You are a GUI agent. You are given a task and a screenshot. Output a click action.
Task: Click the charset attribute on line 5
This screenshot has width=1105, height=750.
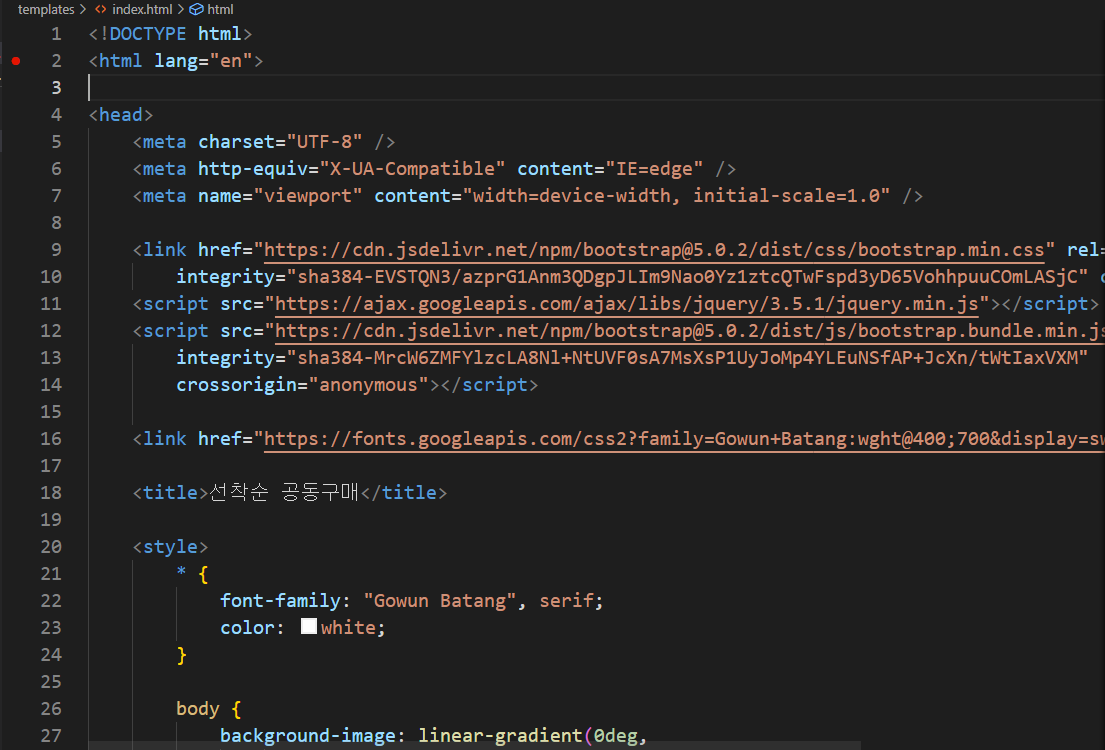point(237,142)
